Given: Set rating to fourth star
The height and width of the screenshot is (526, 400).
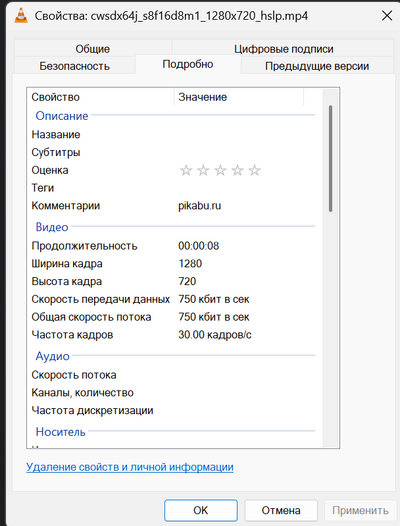Looking at the screenshot, I should [237, 170].
